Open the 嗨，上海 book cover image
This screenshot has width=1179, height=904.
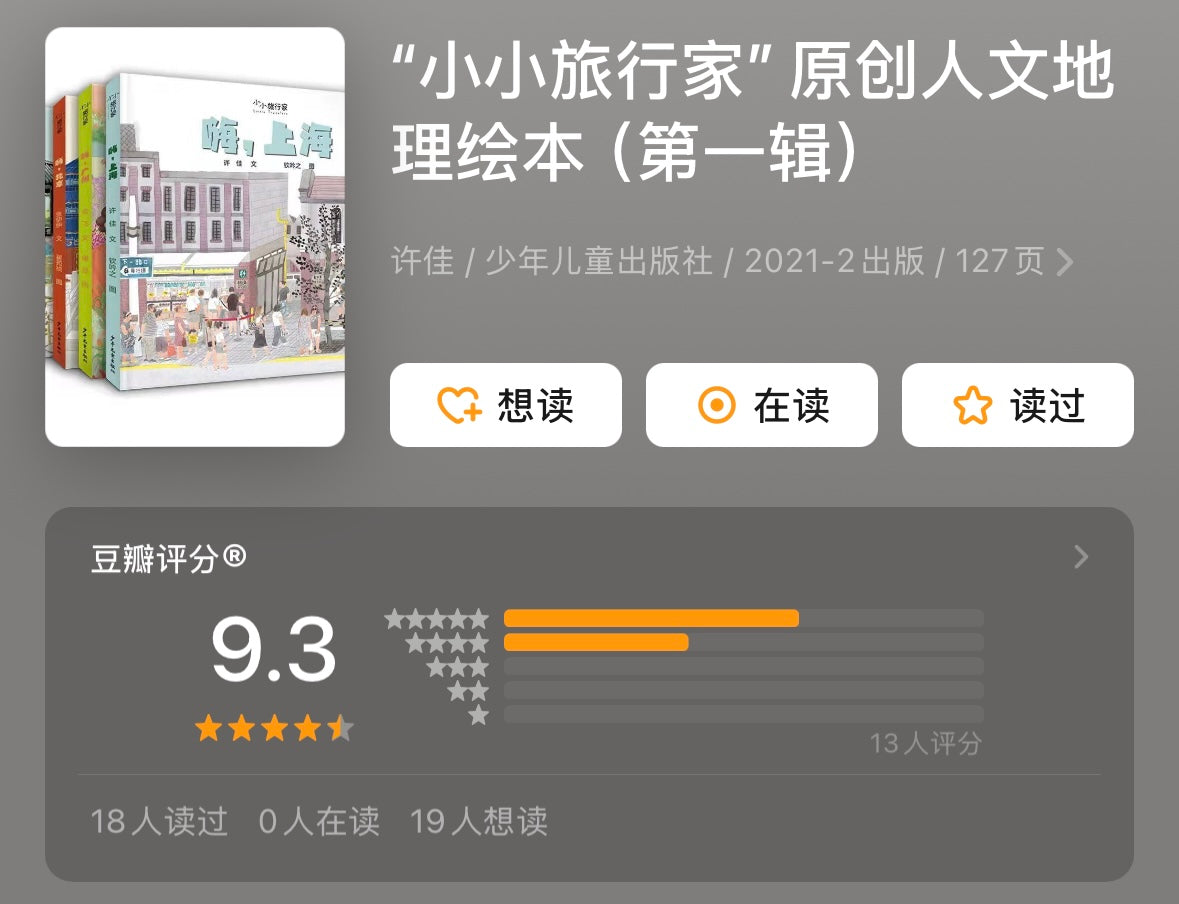tap(195, 237)
